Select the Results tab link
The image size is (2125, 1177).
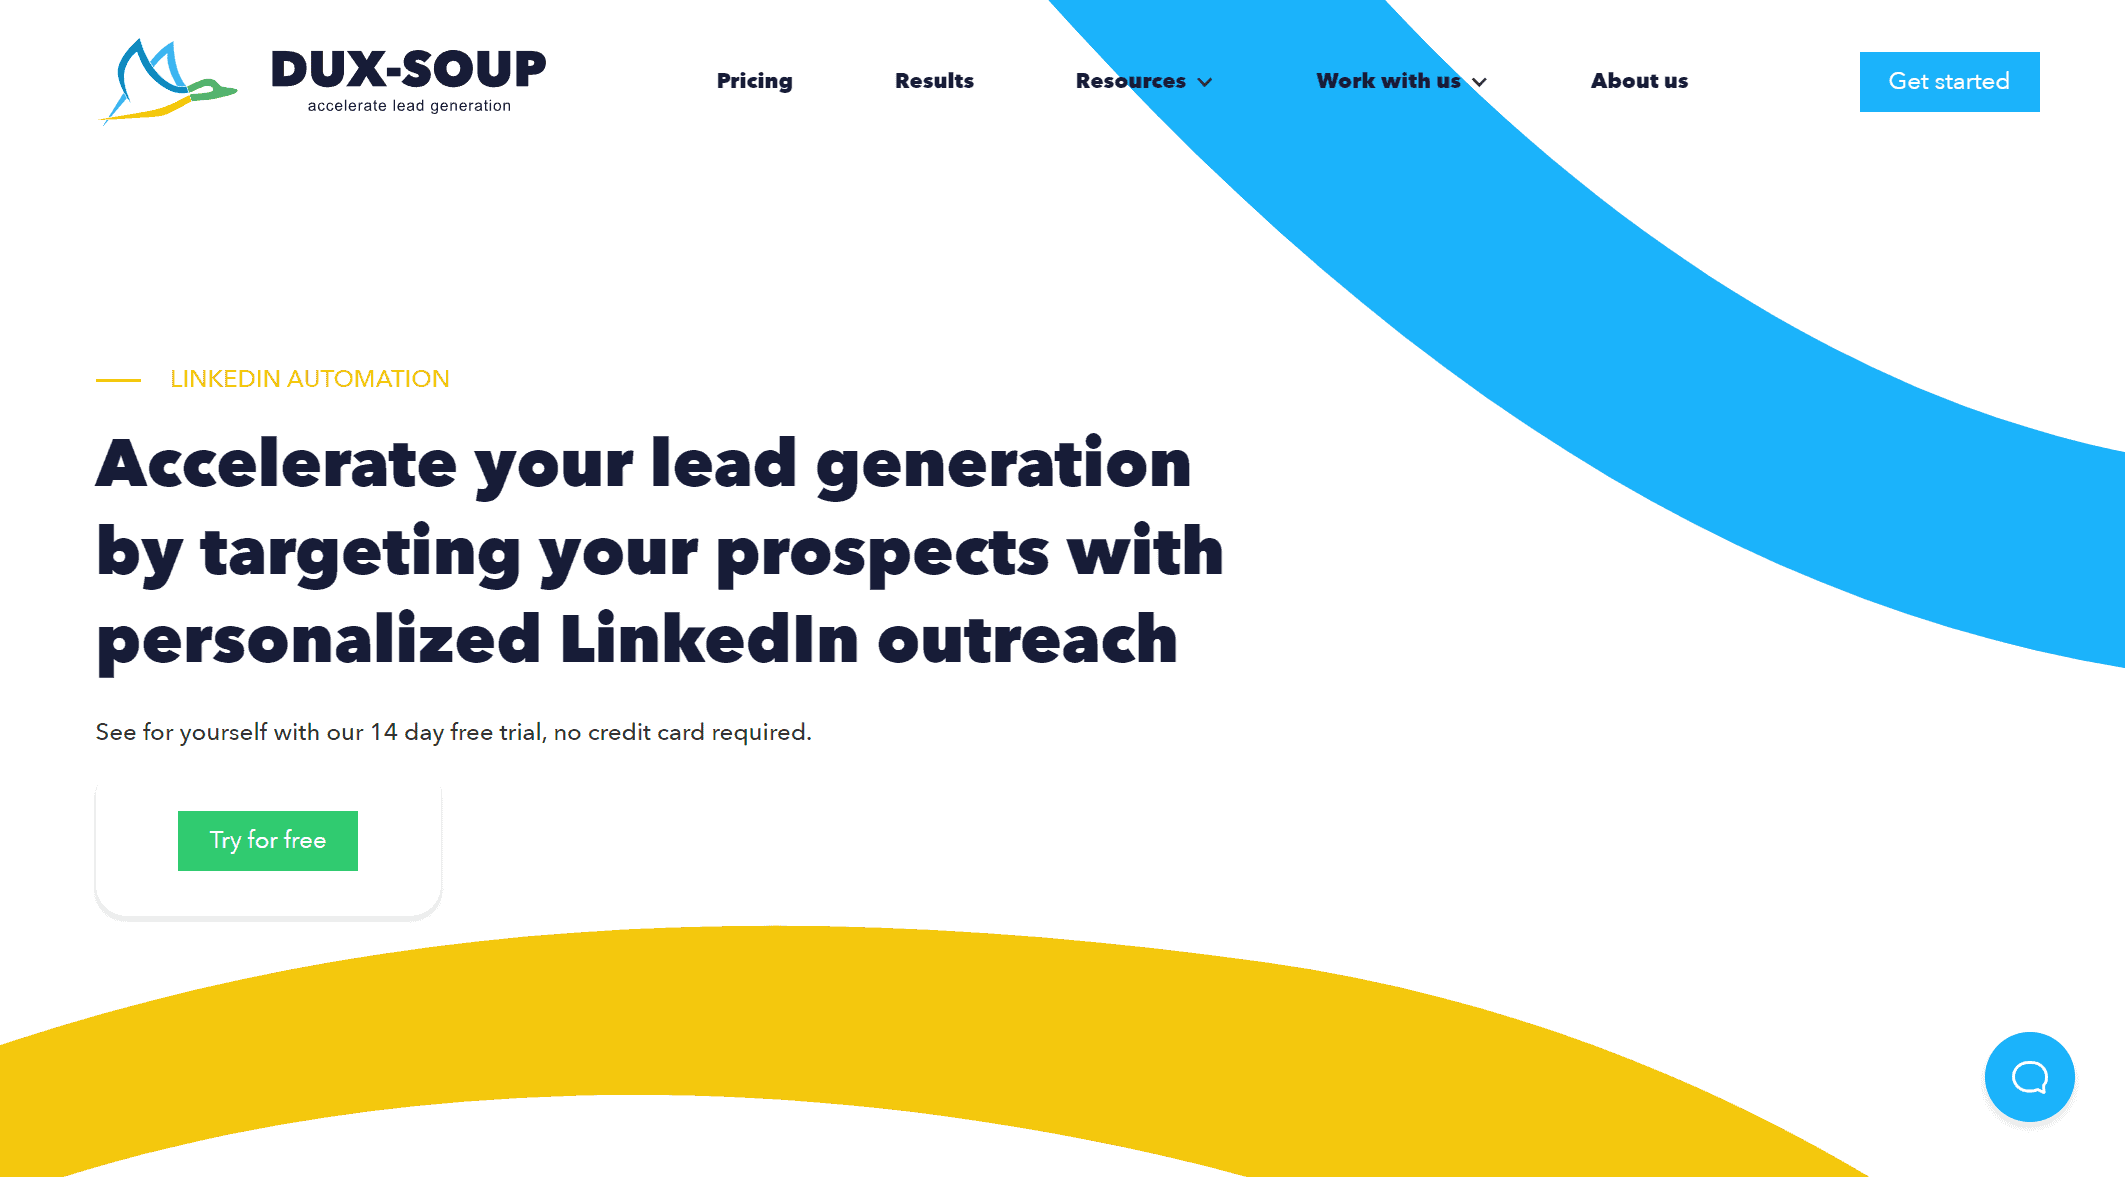tap(933, 81)
